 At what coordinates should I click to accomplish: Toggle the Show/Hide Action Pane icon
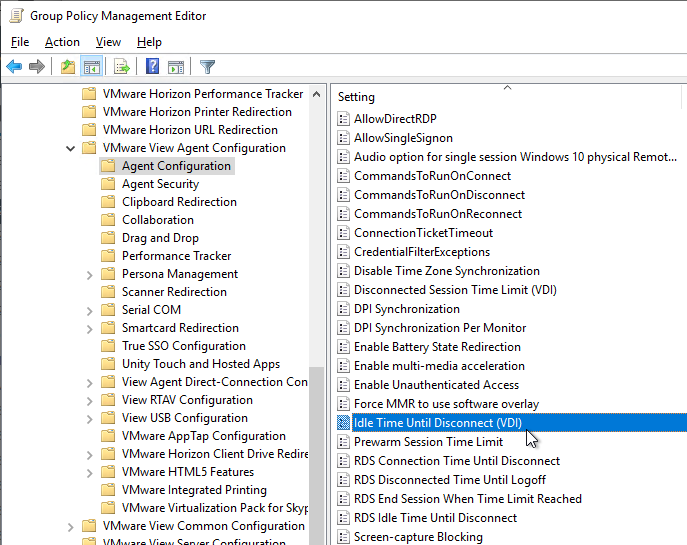click(176, 67)
